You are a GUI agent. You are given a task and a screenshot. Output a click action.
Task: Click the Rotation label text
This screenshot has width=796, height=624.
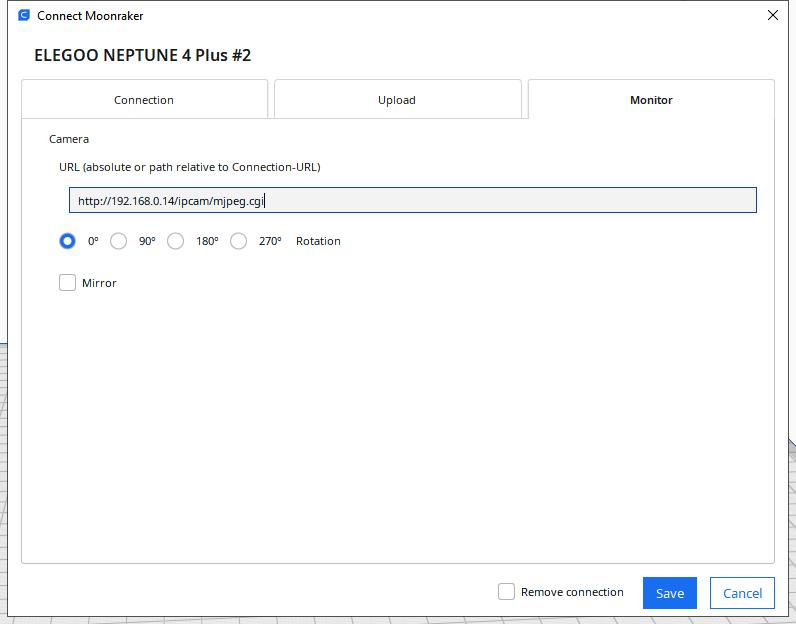(x=318, y=241)
